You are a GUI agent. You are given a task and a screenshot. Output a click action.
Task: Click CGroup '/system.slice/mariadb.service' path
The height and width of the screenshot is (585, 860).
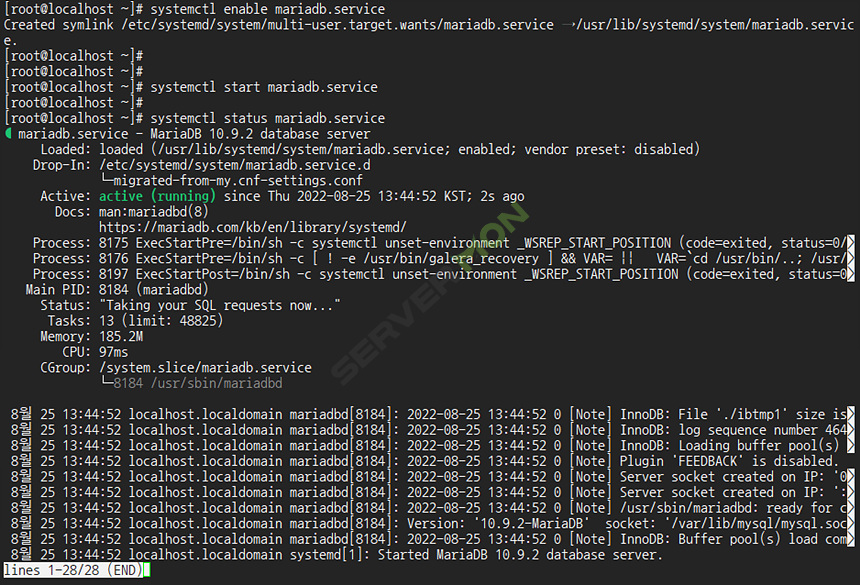point(205,368)
